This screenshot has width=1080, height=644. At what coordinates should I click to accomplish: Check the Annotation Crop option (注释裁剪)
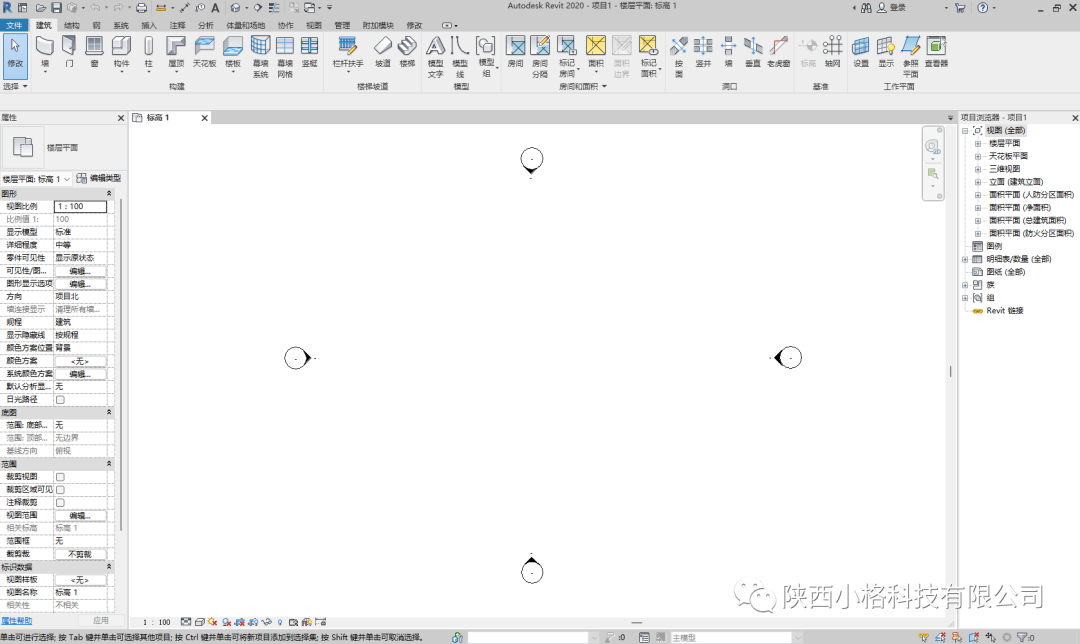(x=60, y=503)
